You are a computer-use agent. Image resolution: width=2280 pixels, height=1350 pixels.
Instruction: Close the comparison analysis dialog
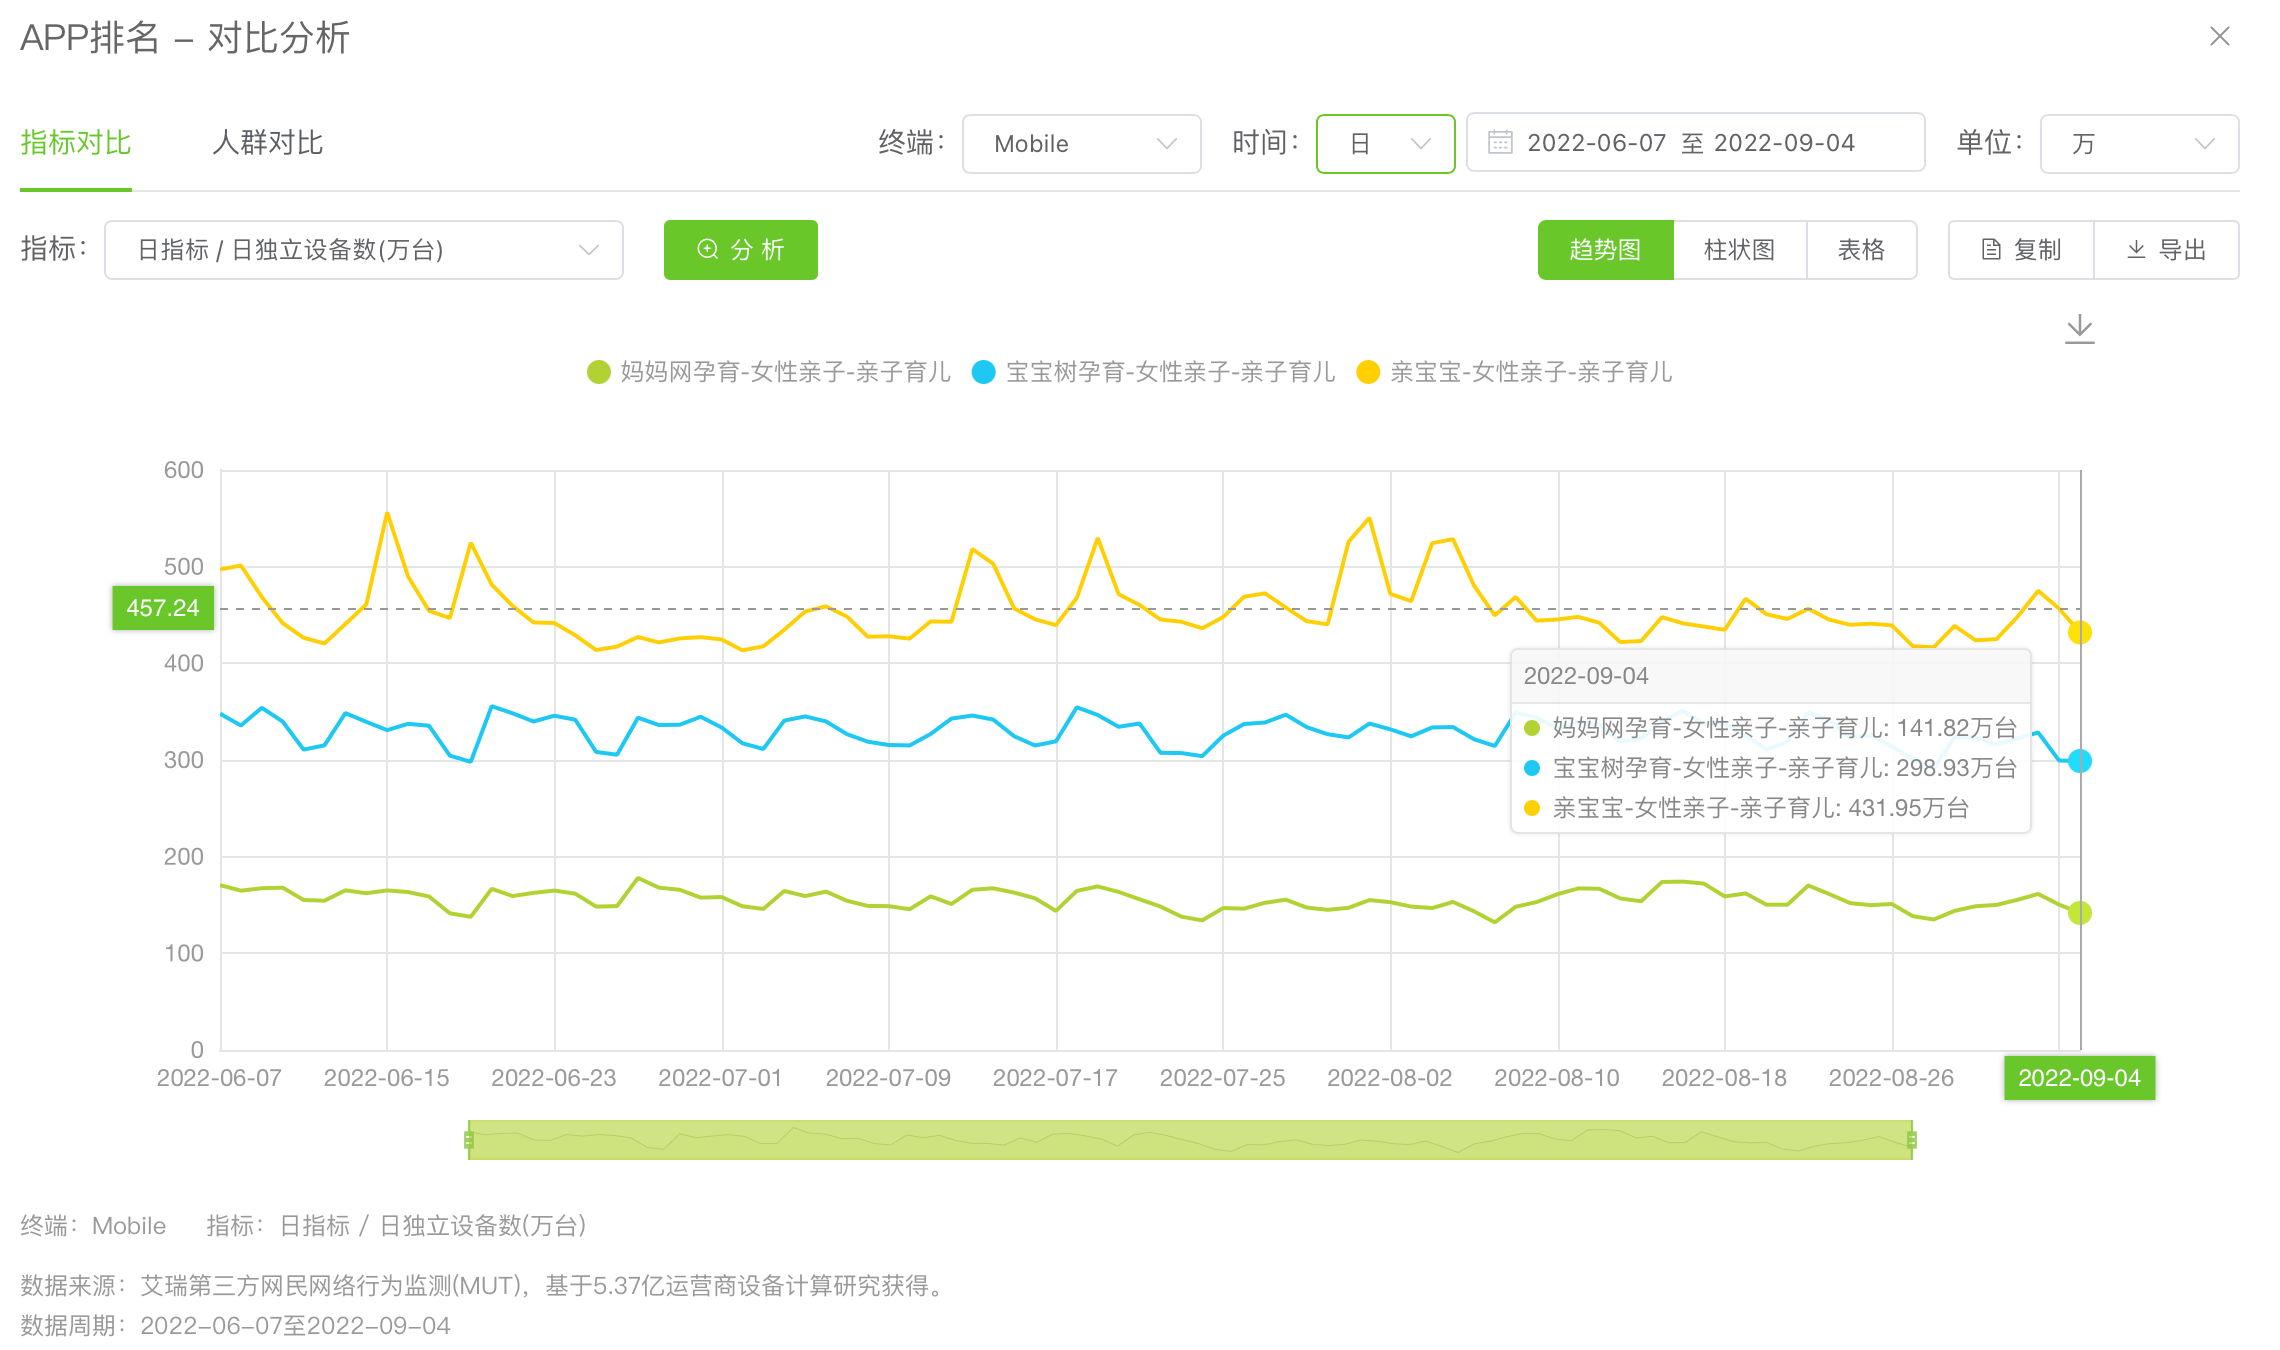click(x=2219, y=37)
